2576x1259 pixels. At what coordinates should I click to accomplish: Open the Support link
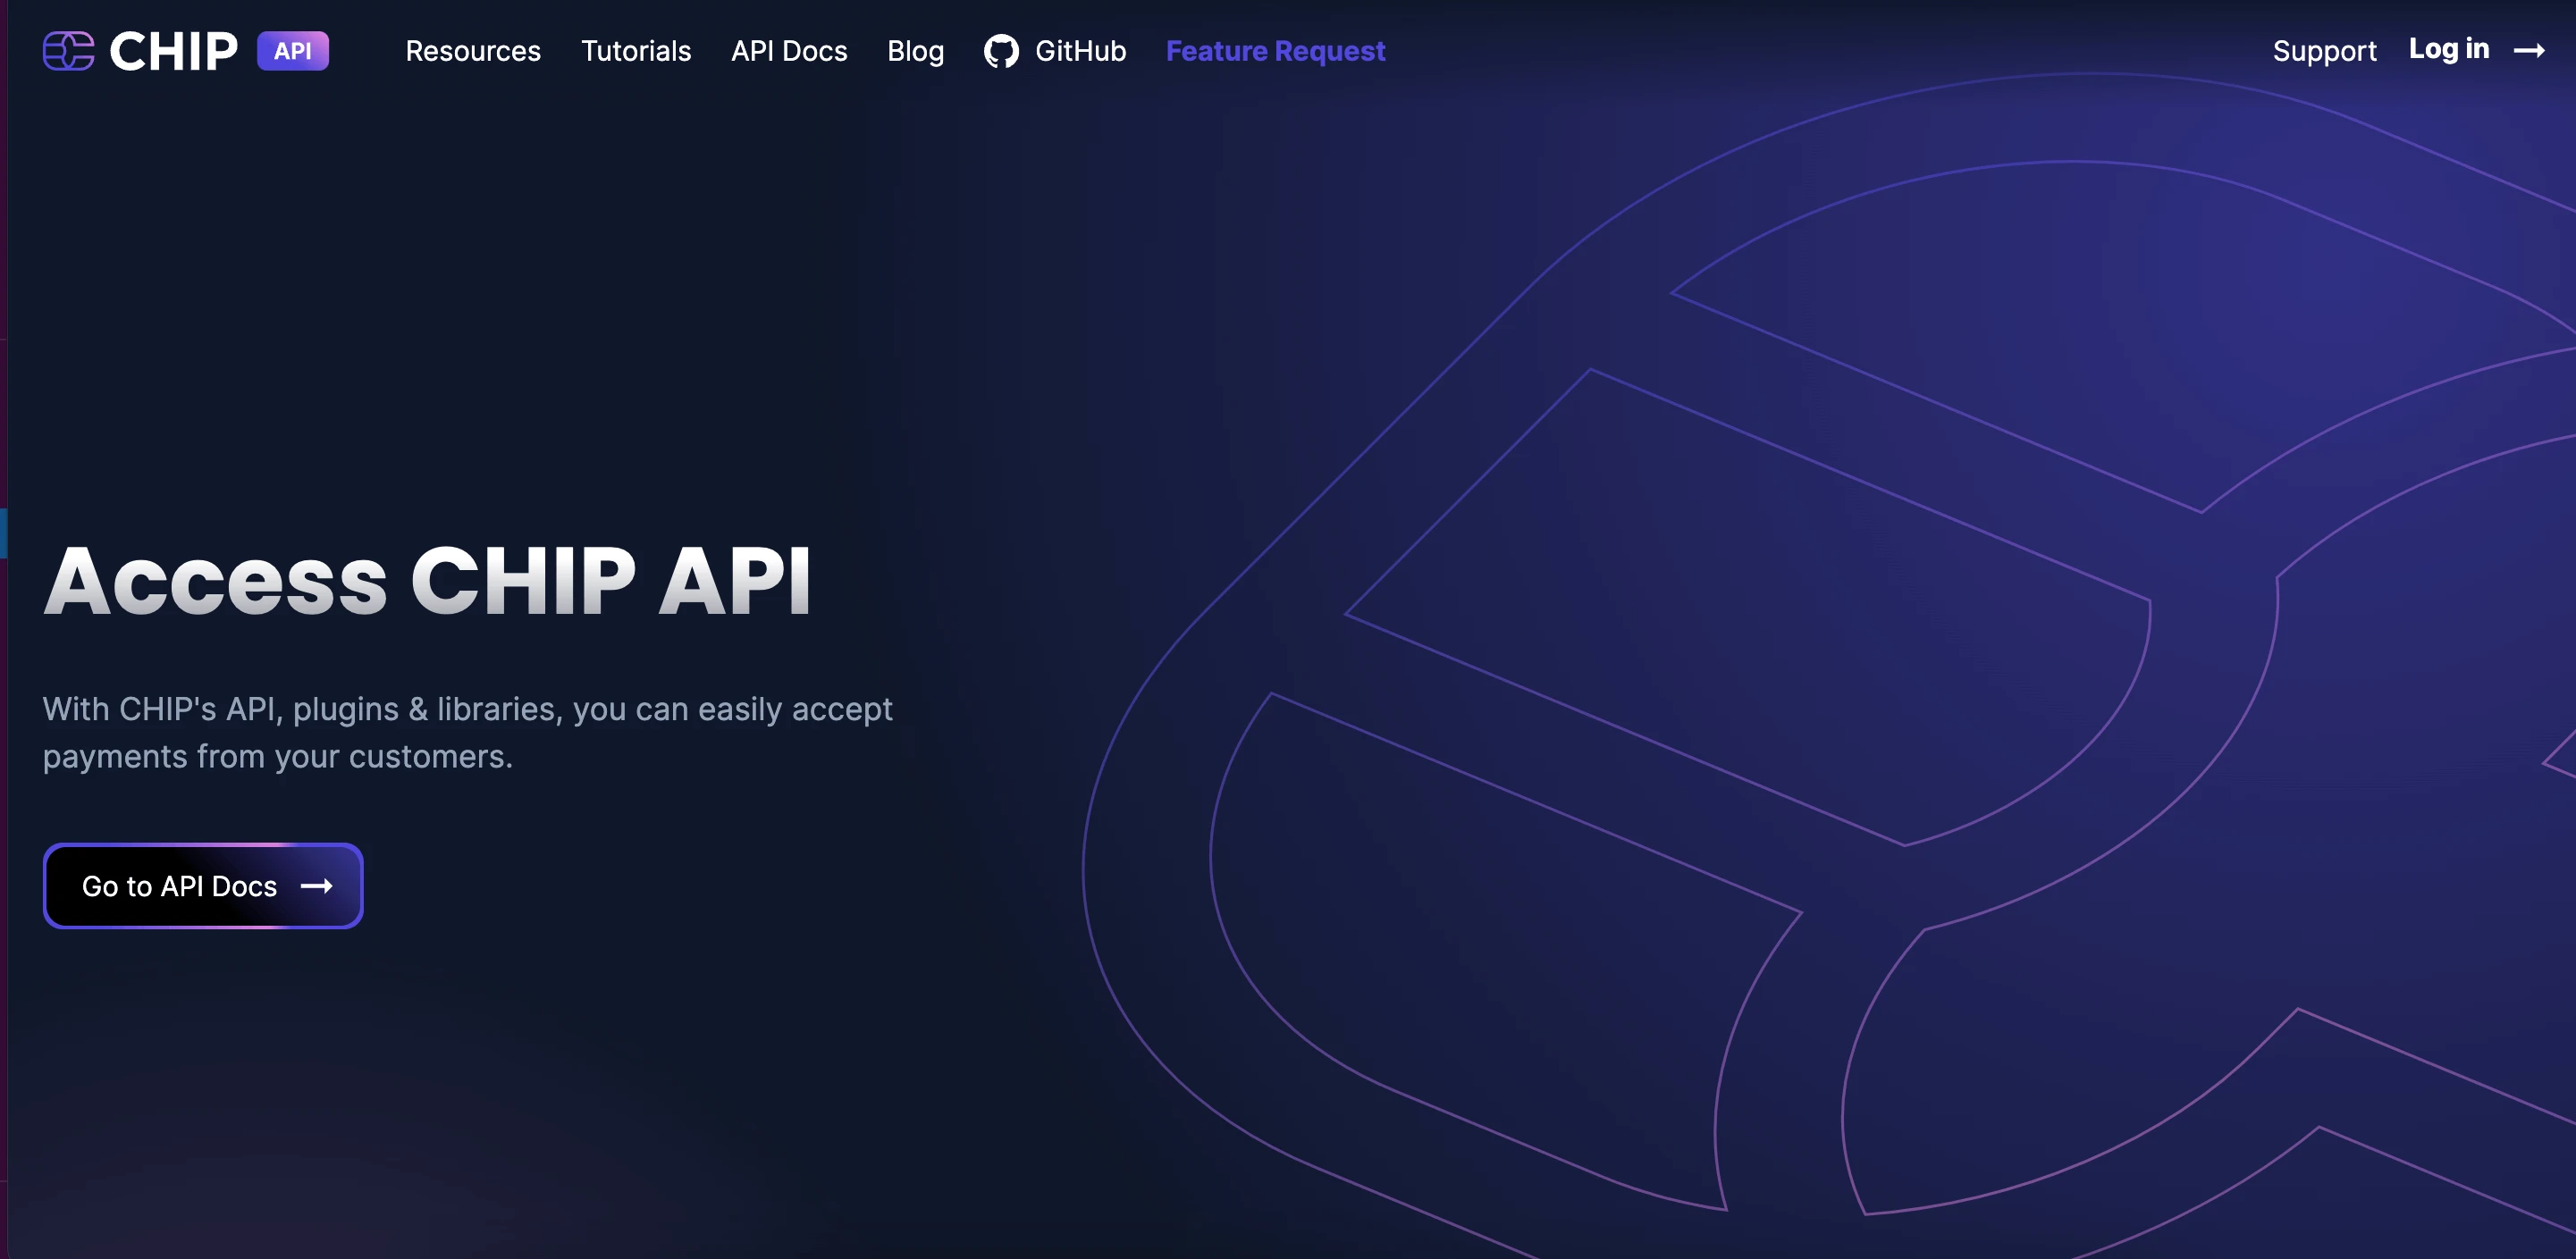2324,51
